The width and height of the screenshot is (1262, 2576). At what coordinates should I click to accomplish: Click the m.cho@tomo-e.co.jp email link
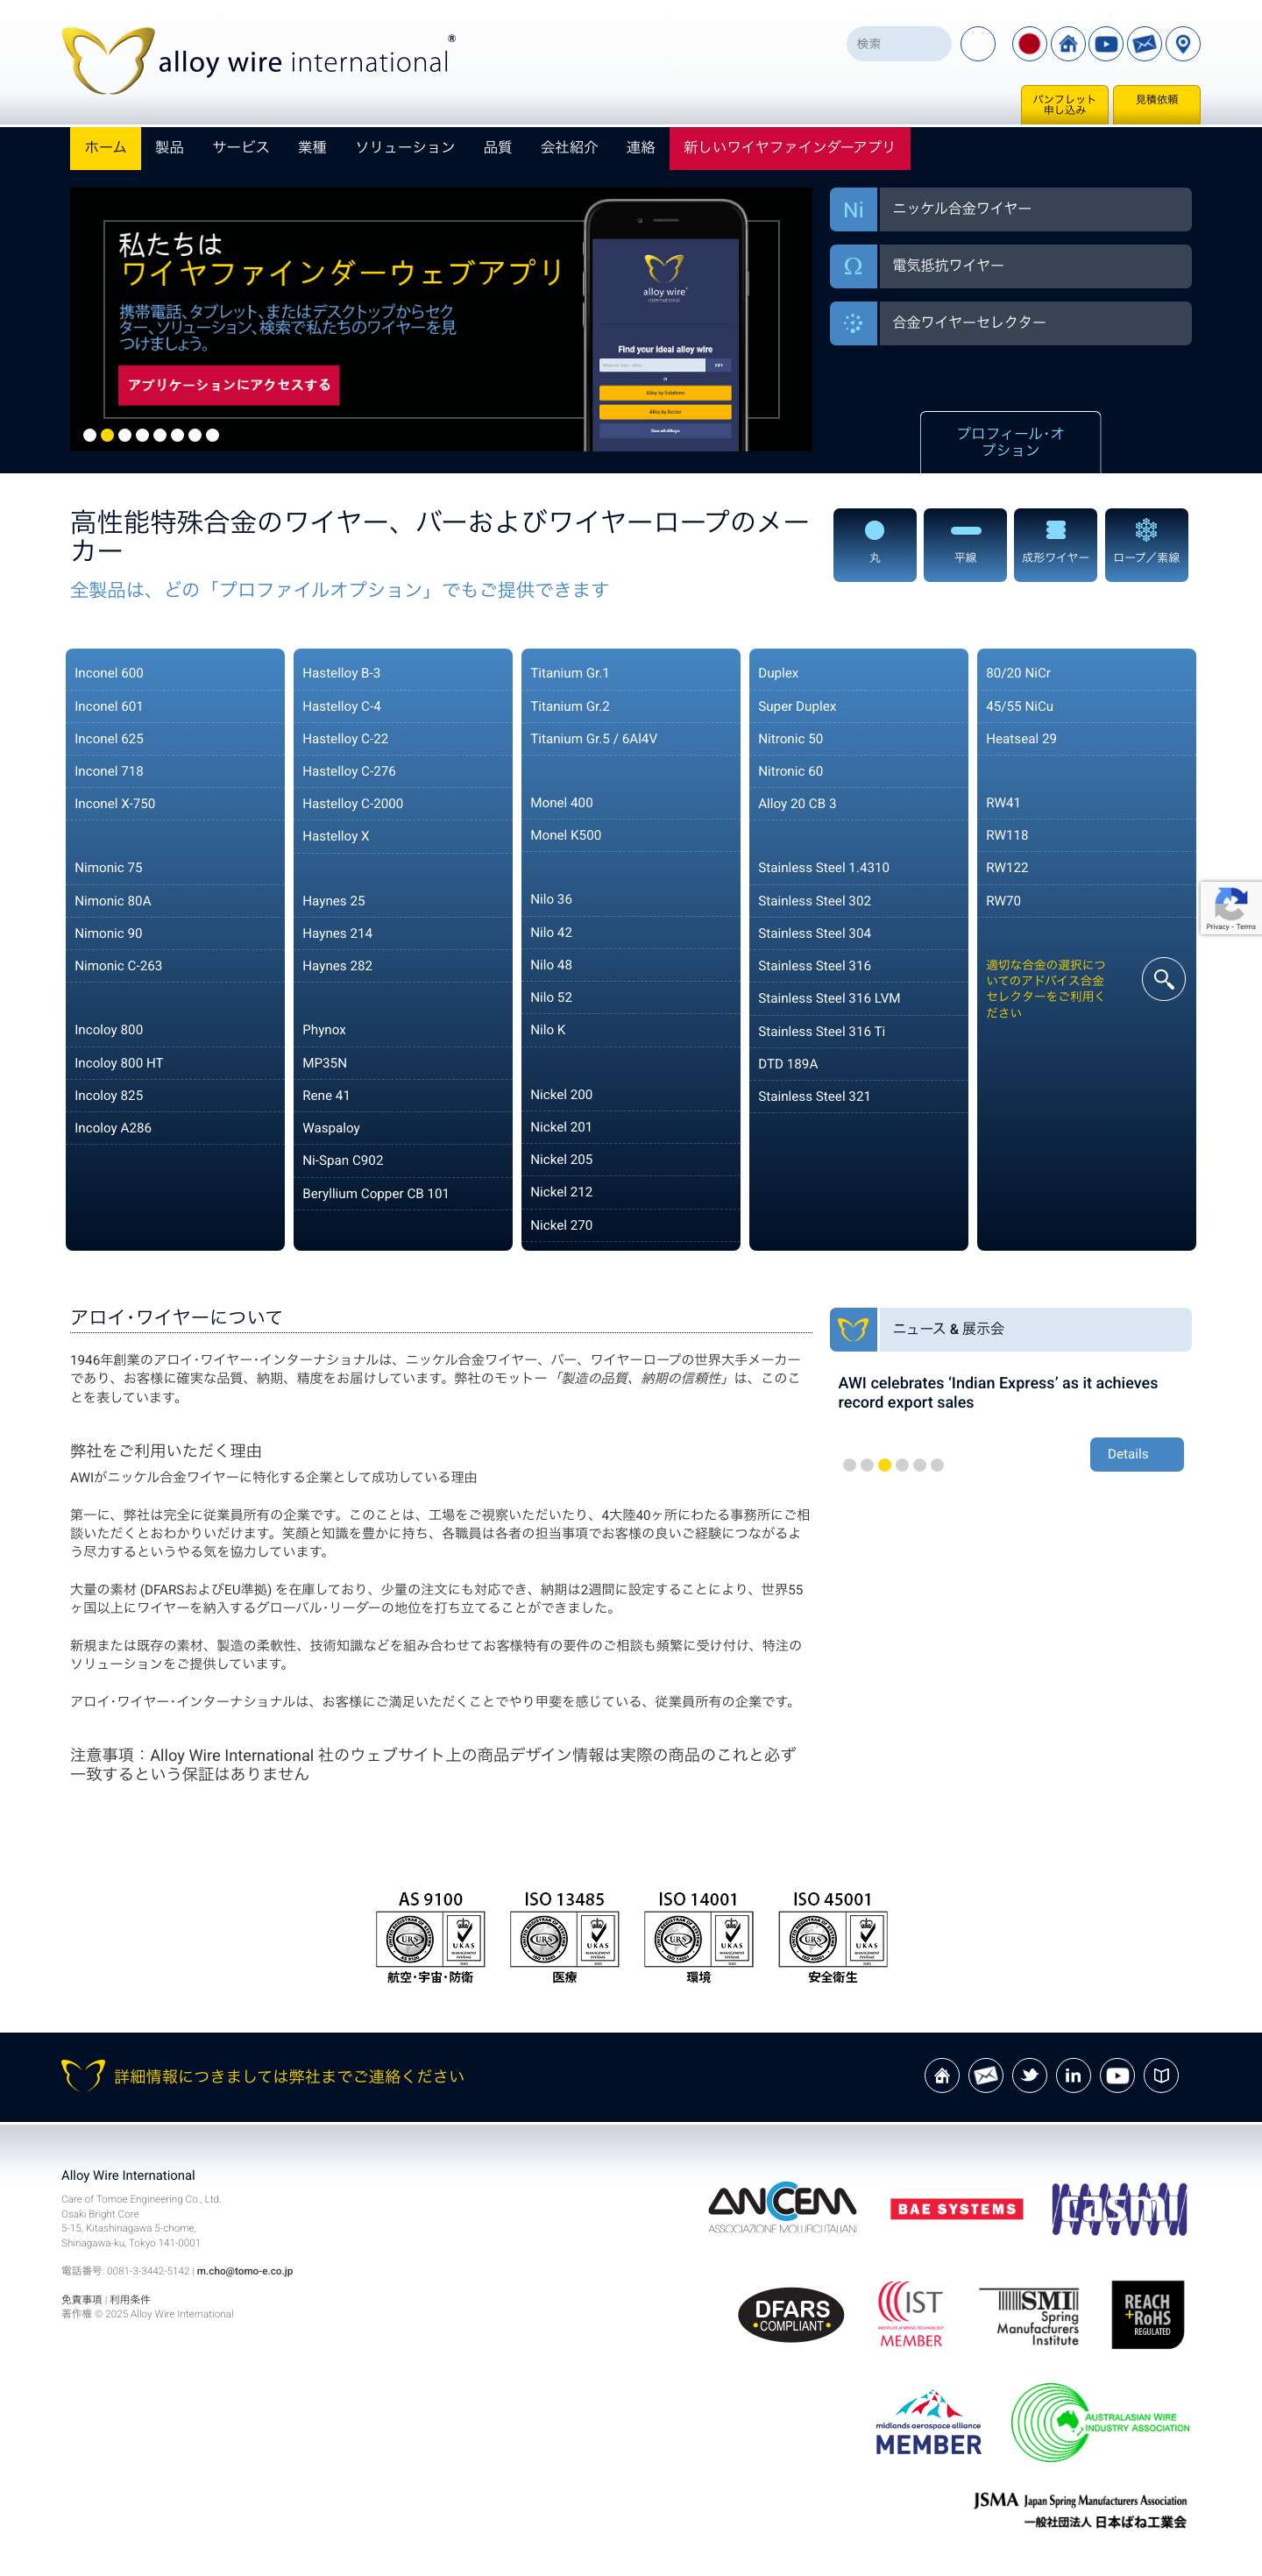click(x=245, y=2271)
